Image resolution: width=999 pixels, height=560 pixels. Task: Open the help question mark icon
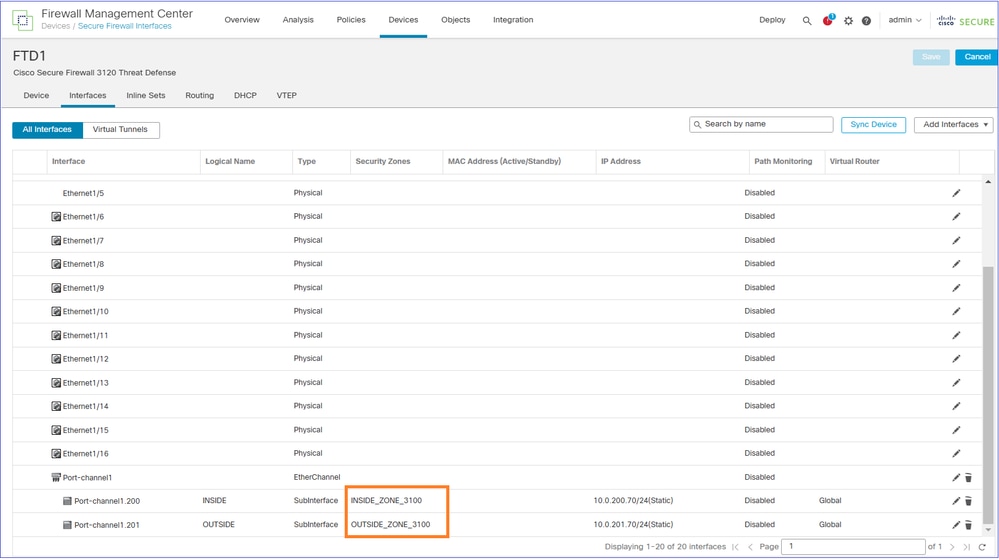(x=866, y=20)
